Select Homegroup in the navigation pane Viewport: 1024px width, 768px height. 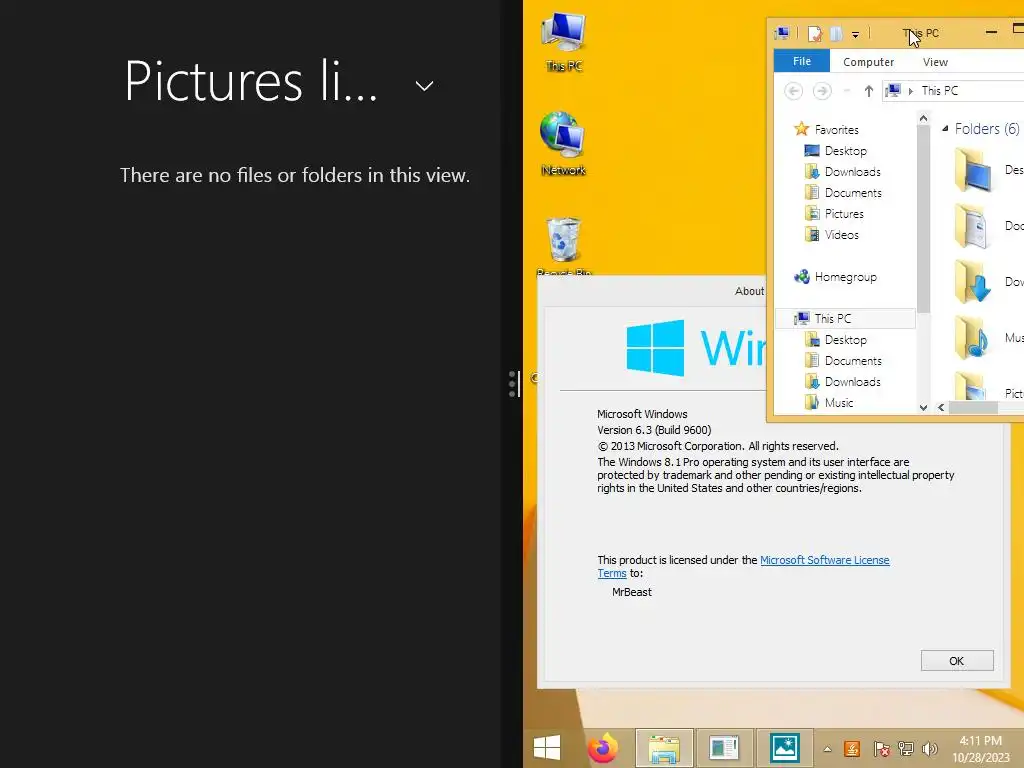[x=835, y=277]
